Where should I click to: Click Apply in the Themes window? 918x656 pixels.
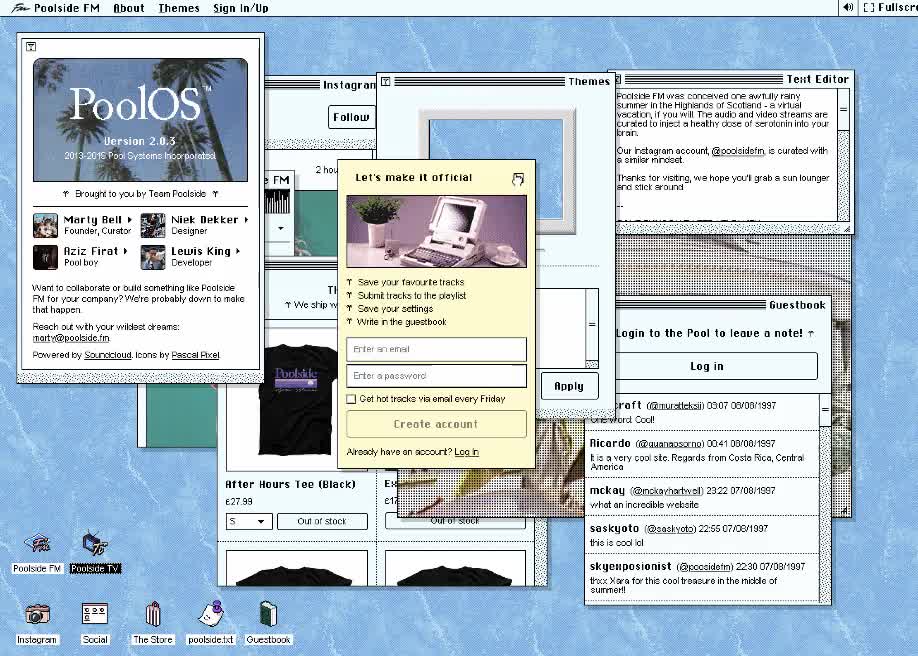click(x=569, y=386)
